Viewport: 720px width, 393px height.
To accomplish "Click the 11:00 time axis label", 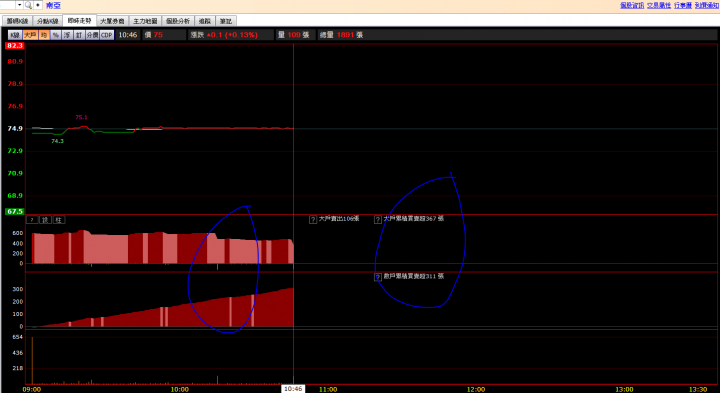I will click(328, 389).
